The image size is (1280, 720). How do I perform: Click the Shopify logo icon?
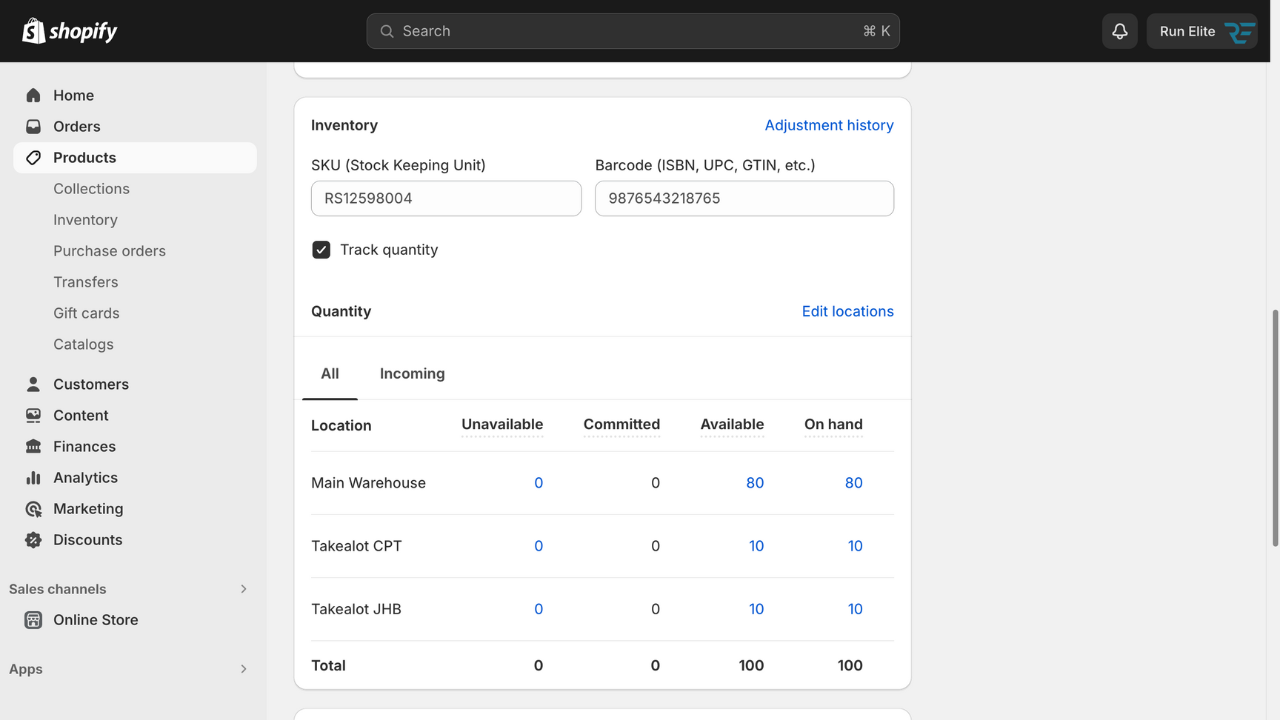click(34, 31)
